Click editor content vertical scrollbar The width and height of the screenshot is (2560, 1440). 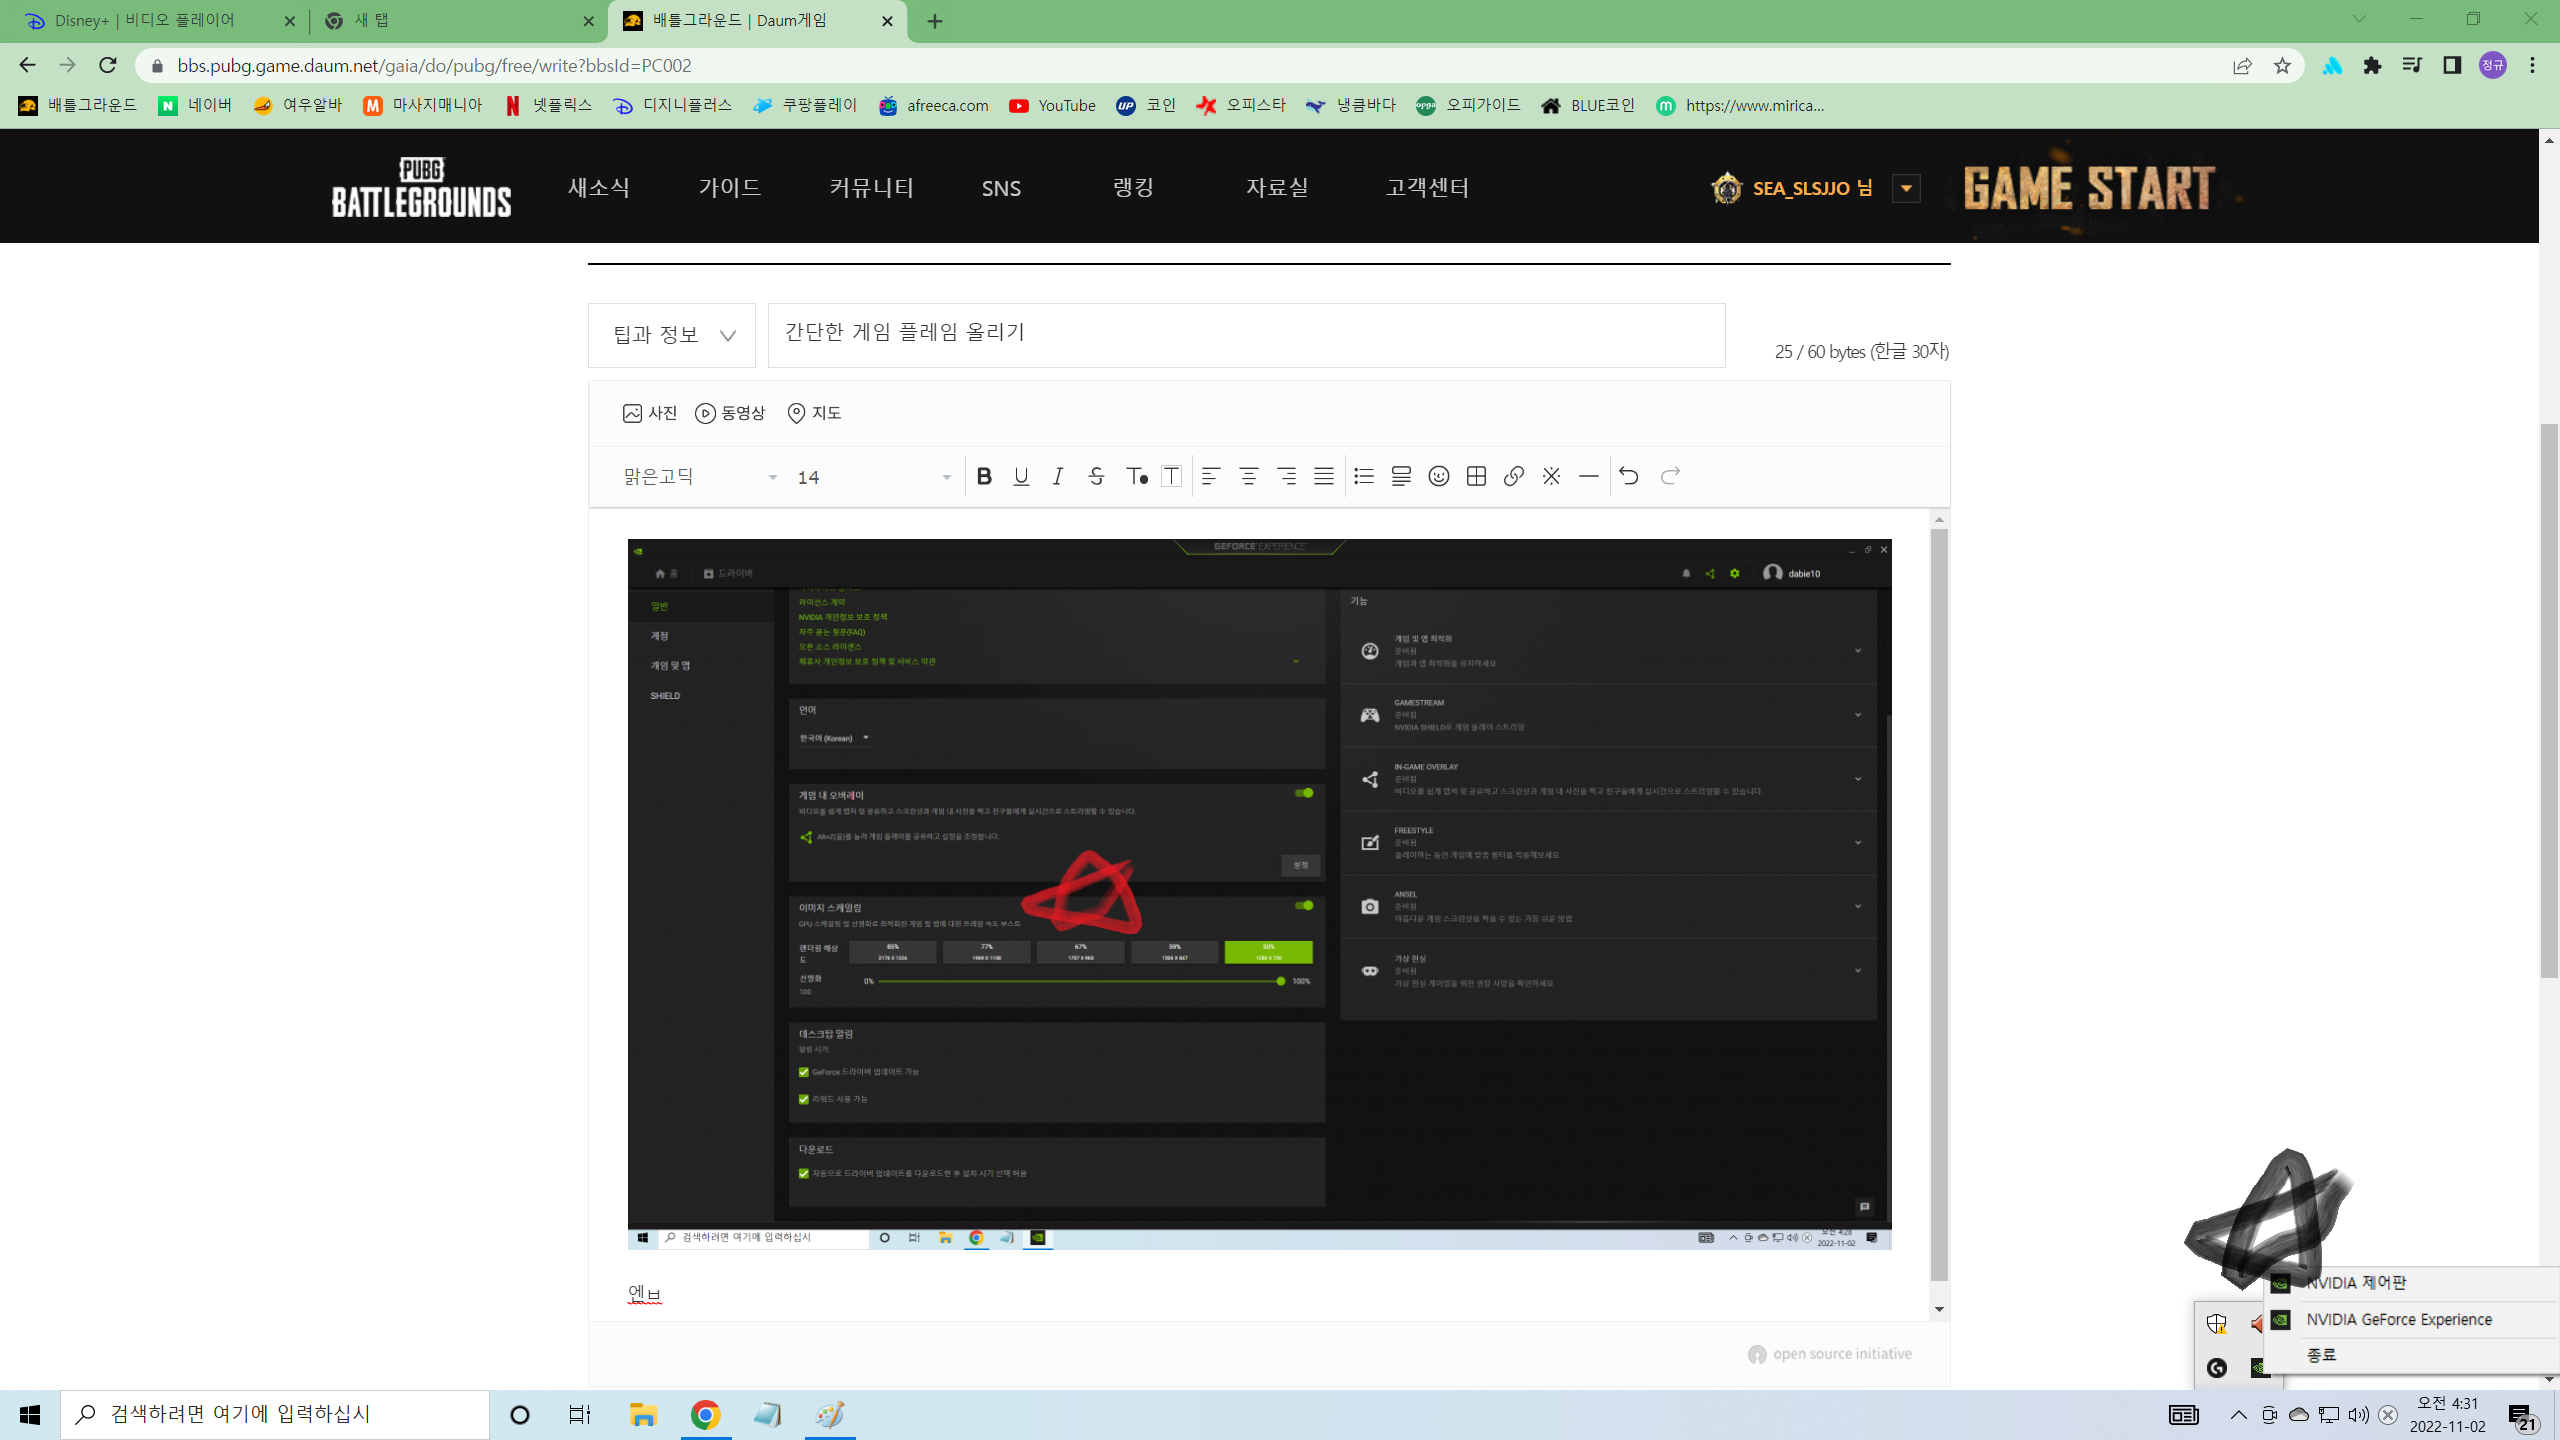point(1939,905)
